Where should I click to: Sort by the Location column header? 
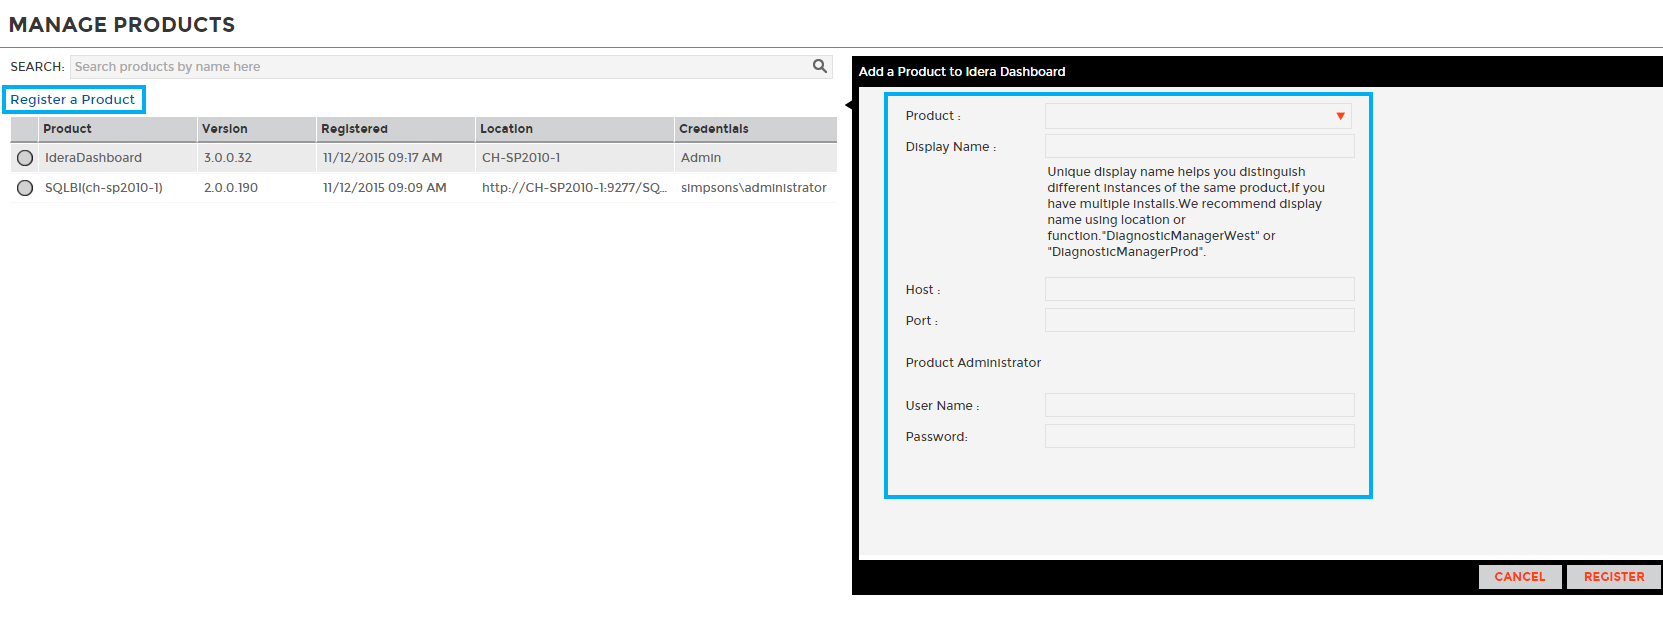[x=574, y=129]
